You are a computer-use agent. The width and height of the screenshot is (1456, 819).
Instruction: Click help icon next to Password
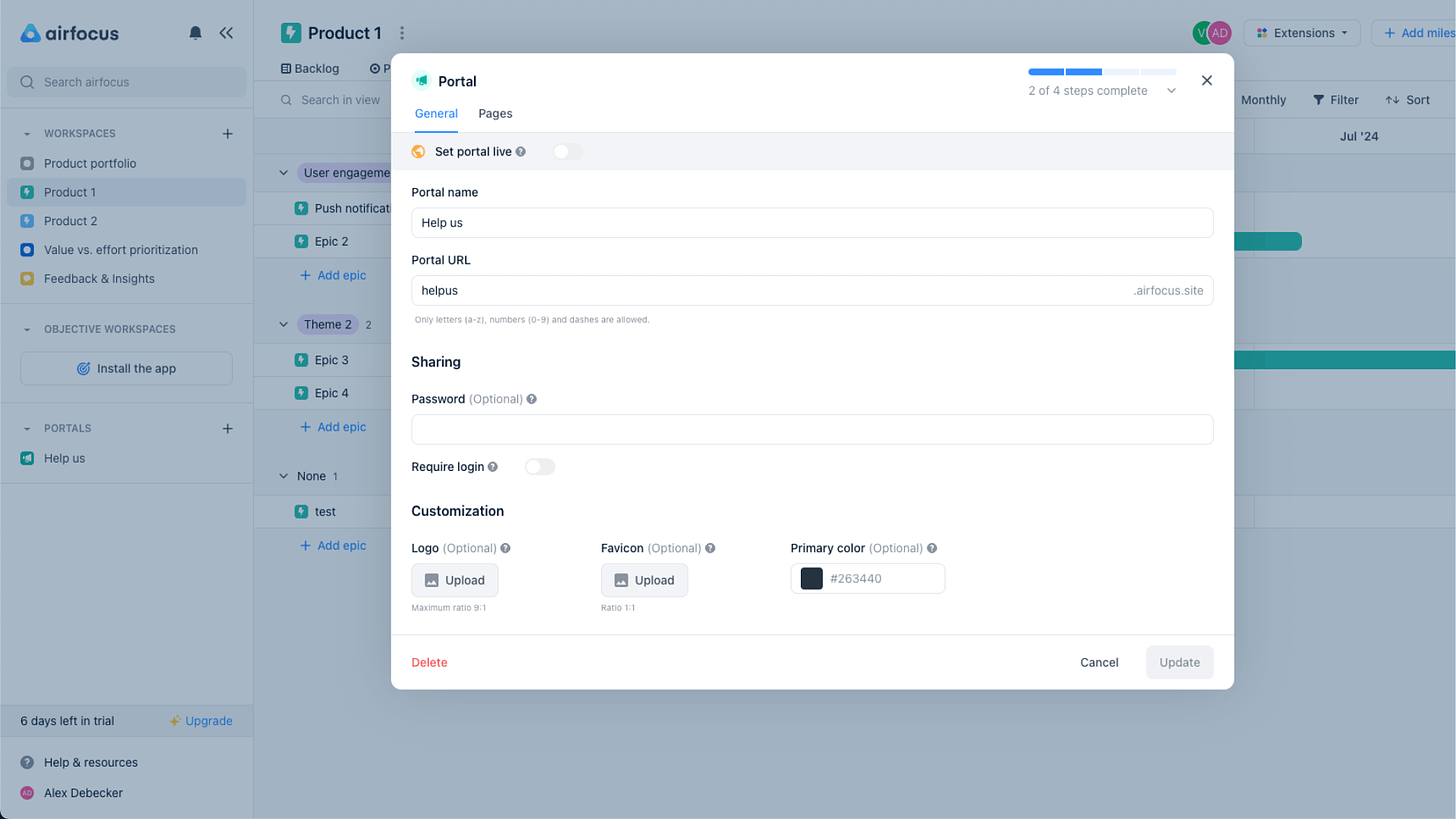(x=531, y=399)
